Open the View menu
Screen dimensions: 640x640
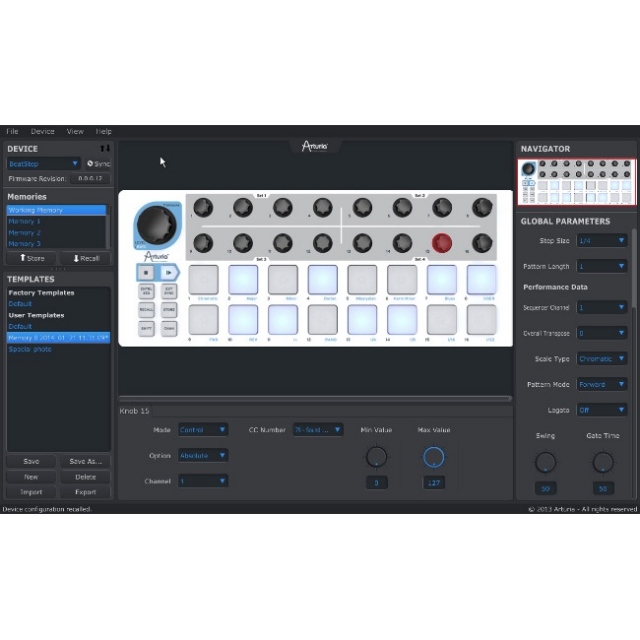[75, 131]
